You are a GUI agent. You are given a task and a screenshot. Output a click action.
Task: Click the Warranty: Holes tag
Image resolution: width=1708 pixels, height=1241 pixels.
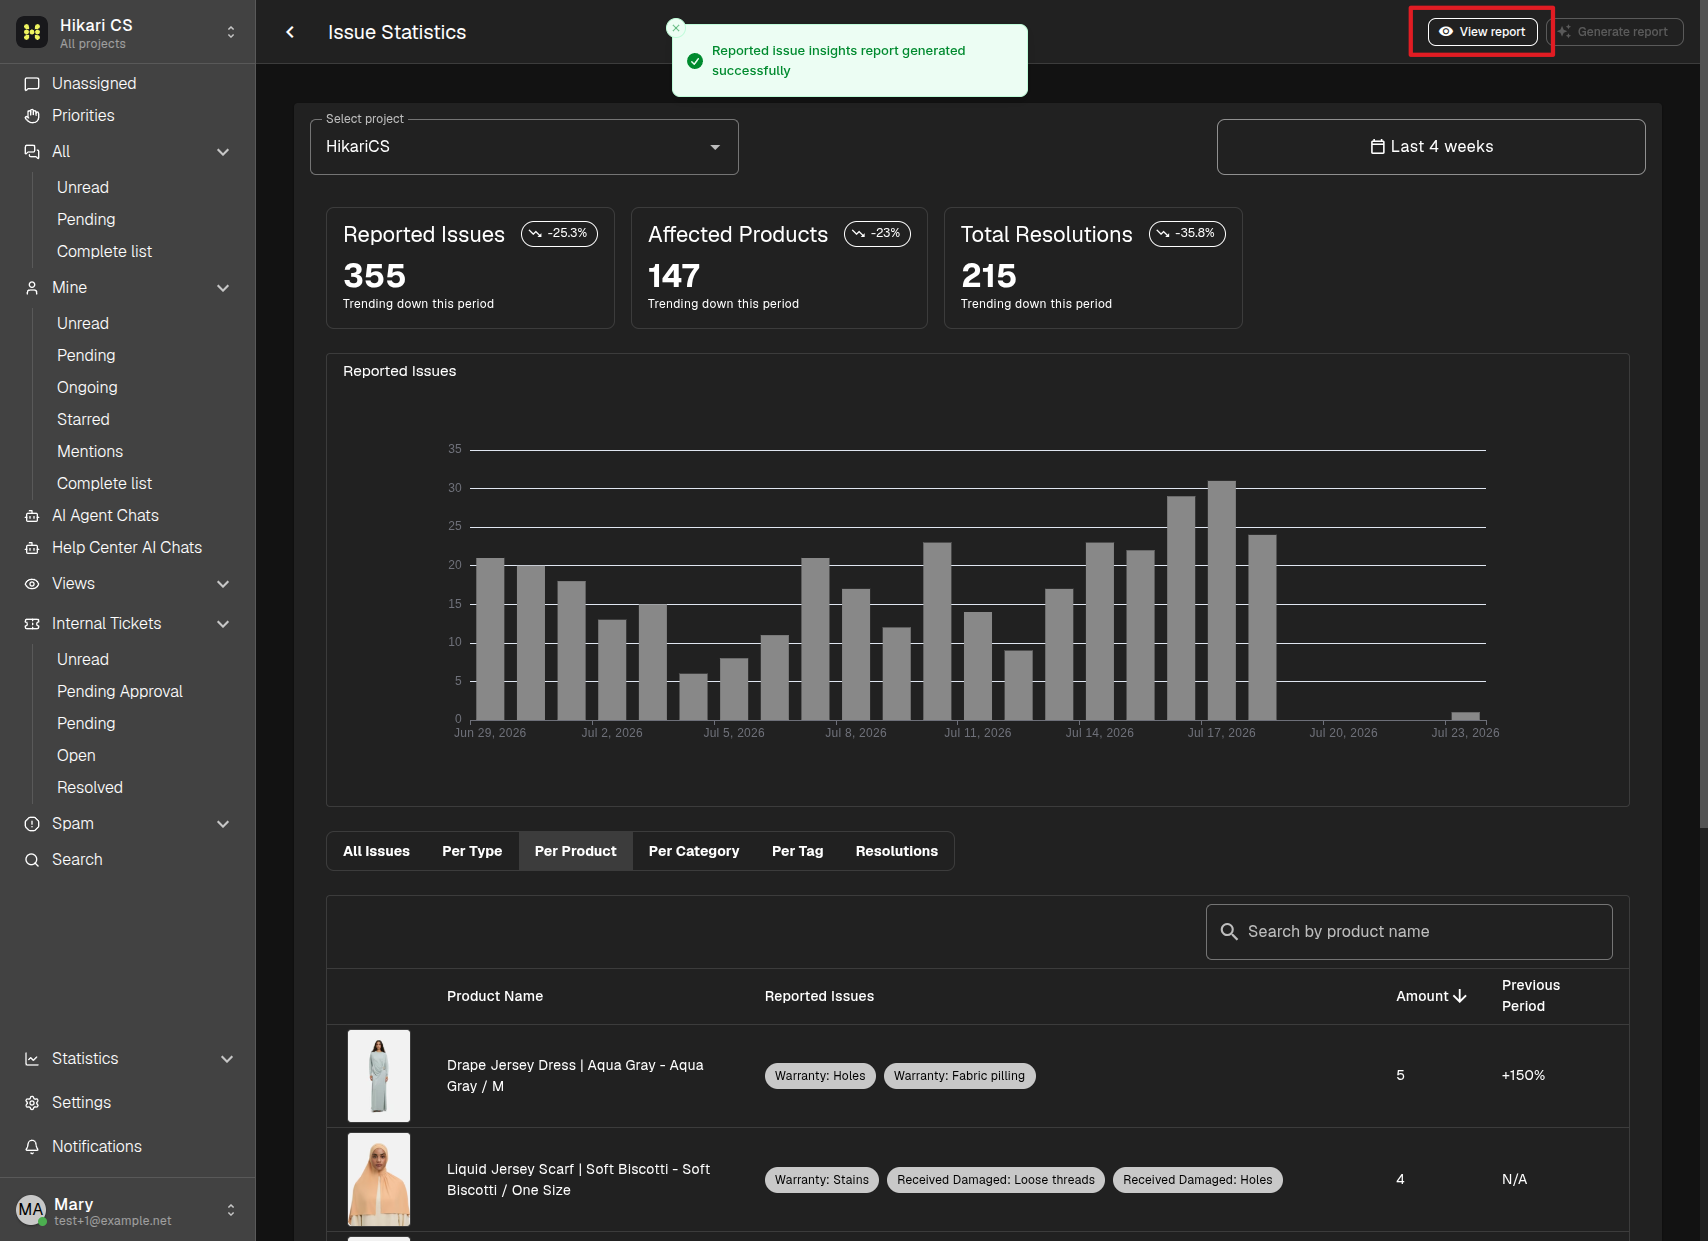(x=820, y=1076)
